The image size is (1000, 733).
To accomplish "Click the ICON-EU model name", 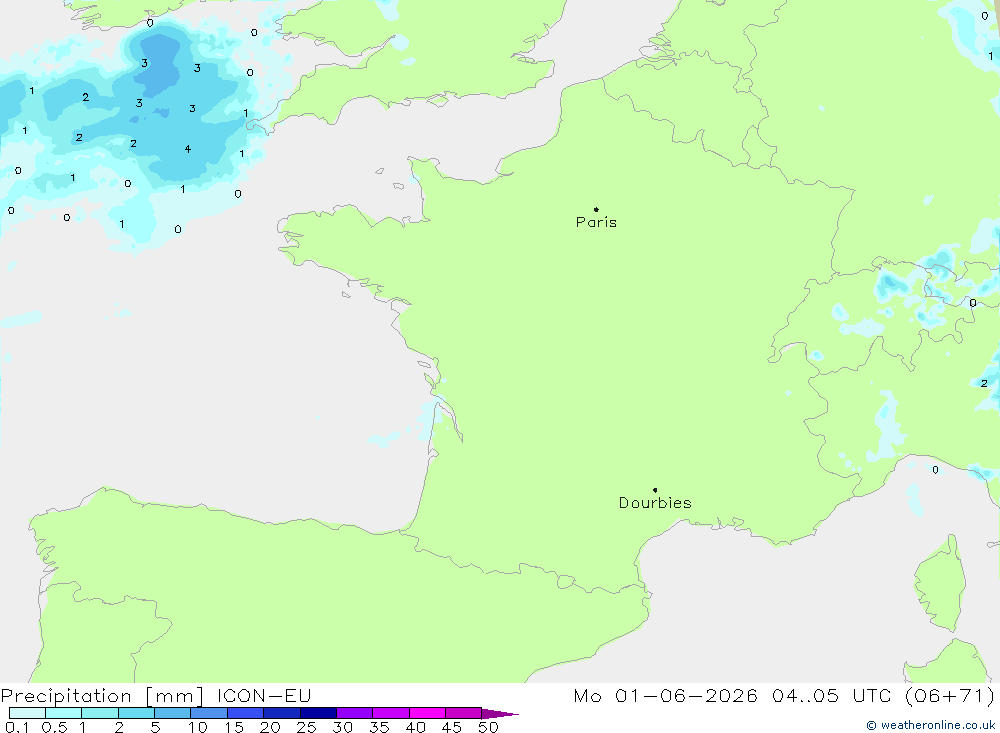I will tap(264, 695).
